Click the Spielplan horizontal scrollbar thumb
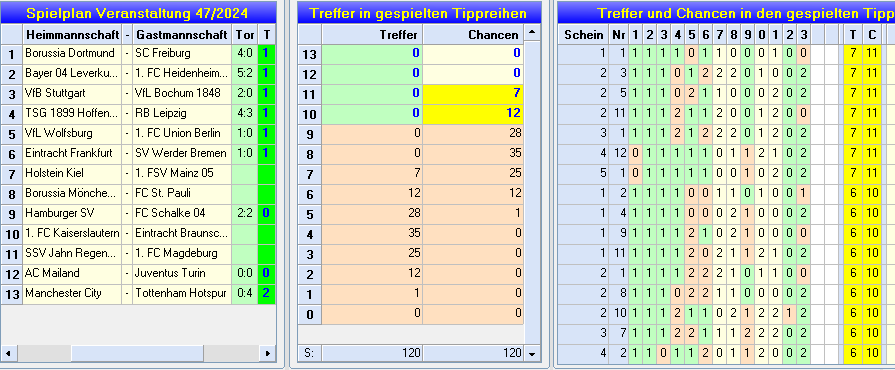Screen dimensions: 895x370 click(137, 353)
